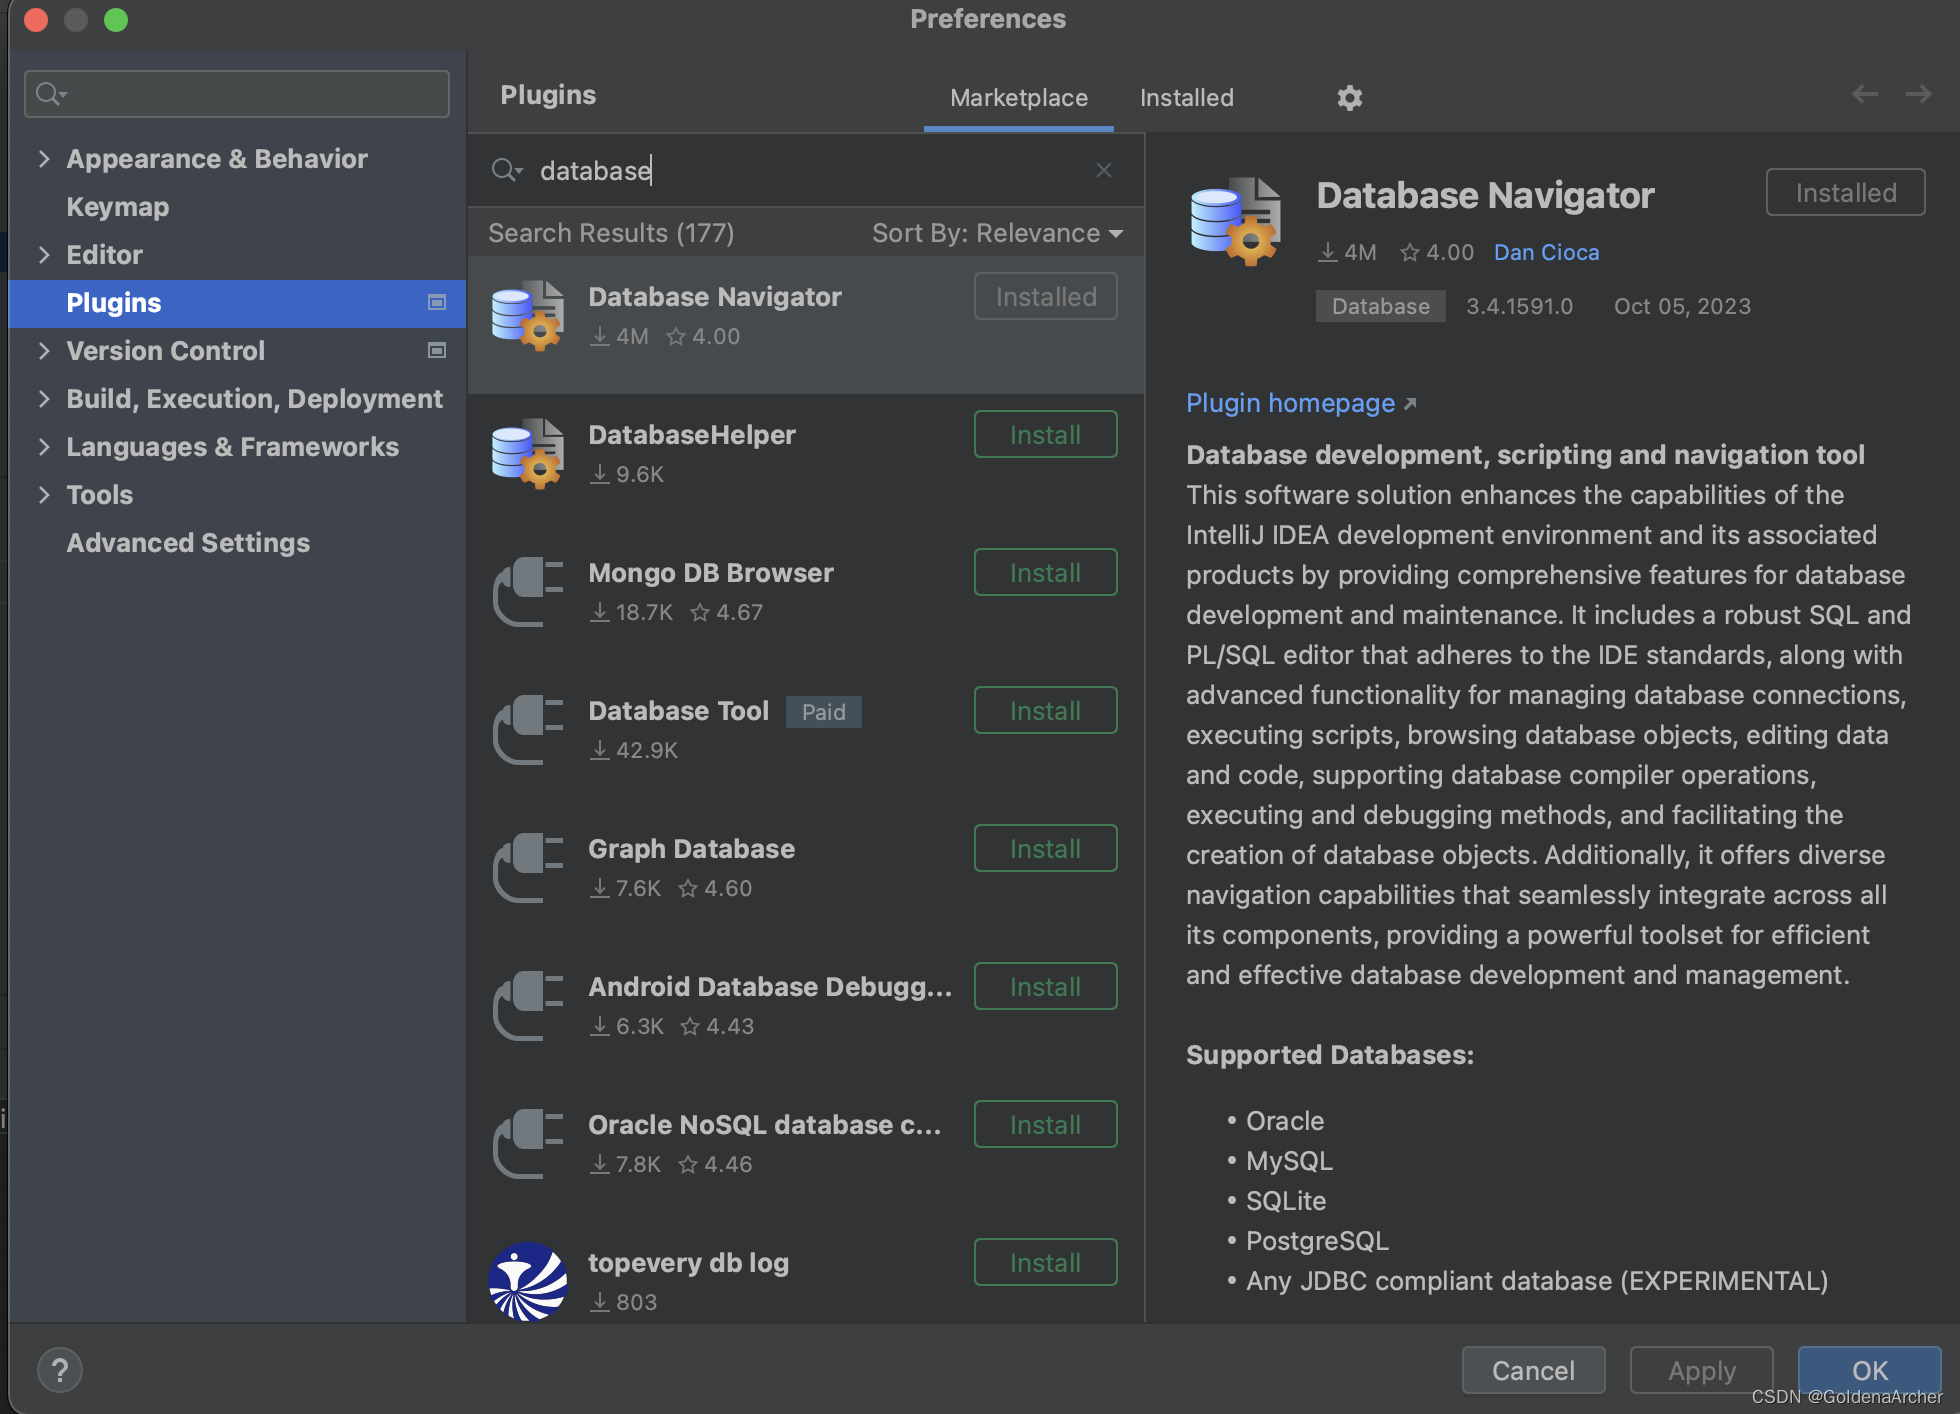Click the Oracle NoSQL plugin icon
Image resolution: width=1960 pixels, height=1414 pixels.
point(527,1144)
